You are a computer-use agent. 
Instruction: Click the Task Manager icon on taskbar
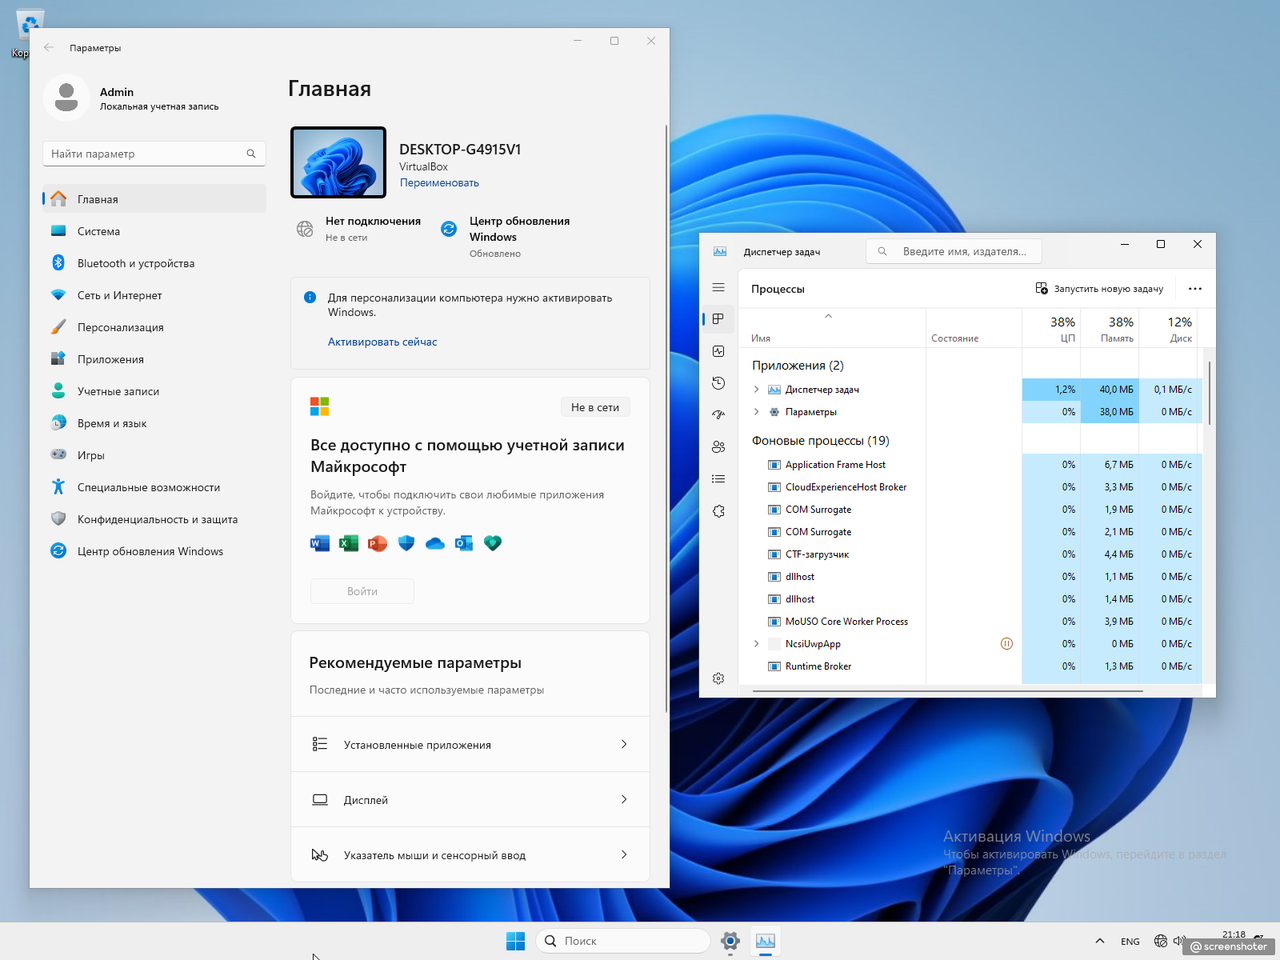pos(765,941)
